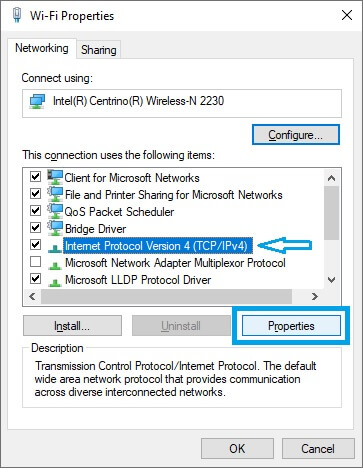The height and width of the screenshot is (468, 363).
Task: Click the Configure... button
Action: pos(296,135)
